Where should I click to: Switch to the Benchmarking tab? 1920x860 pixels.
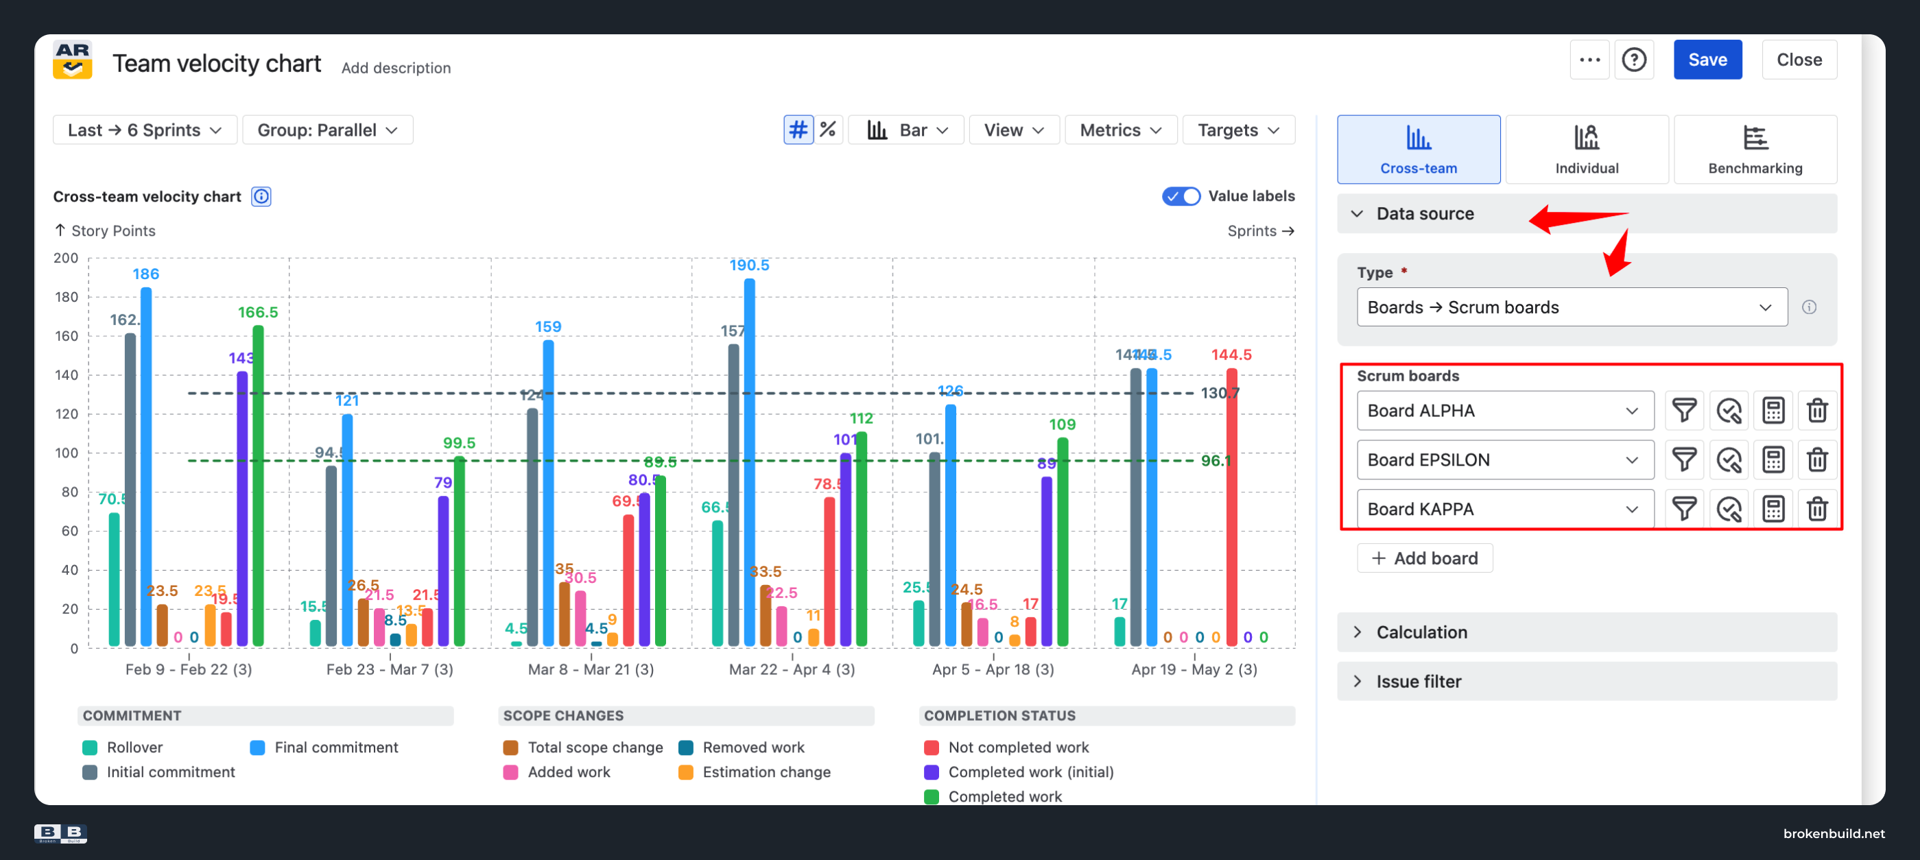click(1755, 149)
